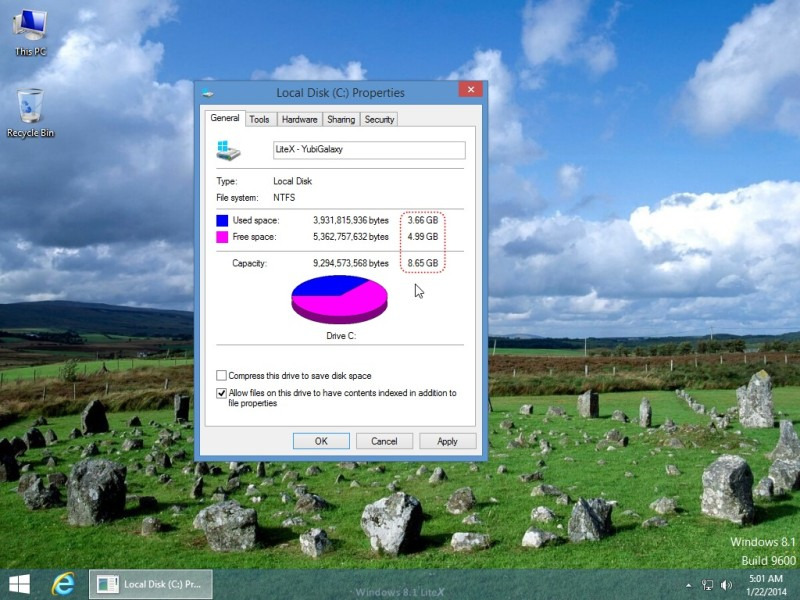The width and height of the screenshot is (800, 600).
Task: Click the 8.65 GB capacity value
Action: point(422,263)
